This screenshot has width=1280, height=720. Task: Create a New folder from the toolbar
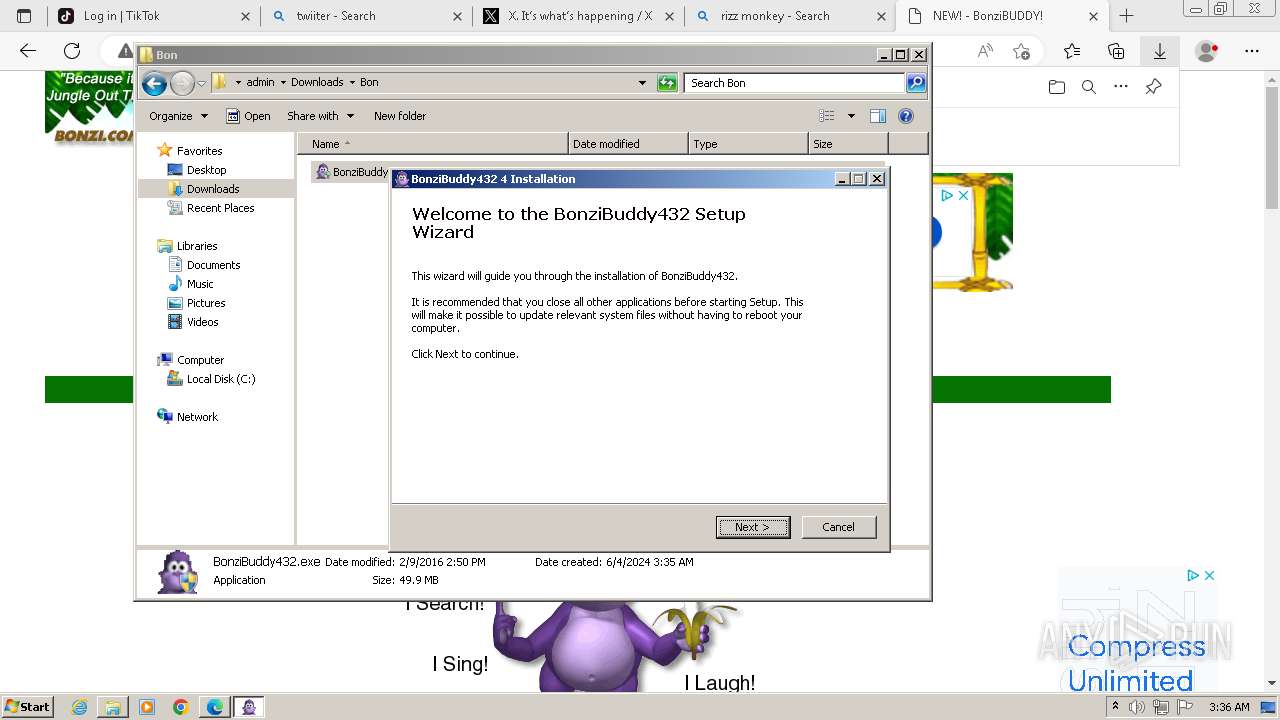[400, 116]
